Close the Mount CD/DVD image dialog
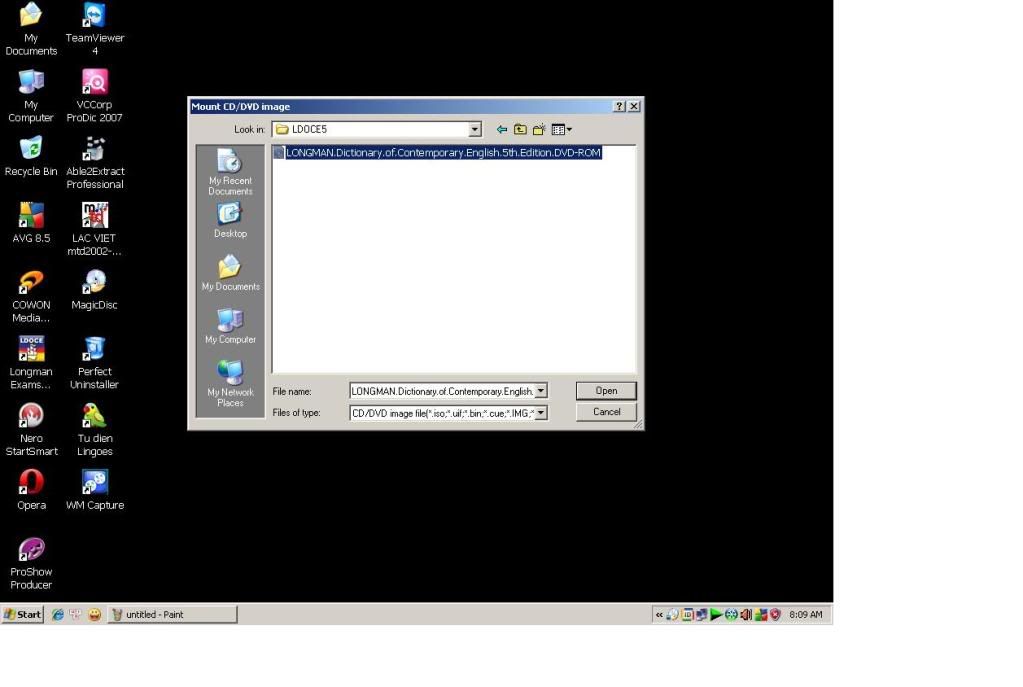The height and width of the screenshot is (687, 1023). 634,106
